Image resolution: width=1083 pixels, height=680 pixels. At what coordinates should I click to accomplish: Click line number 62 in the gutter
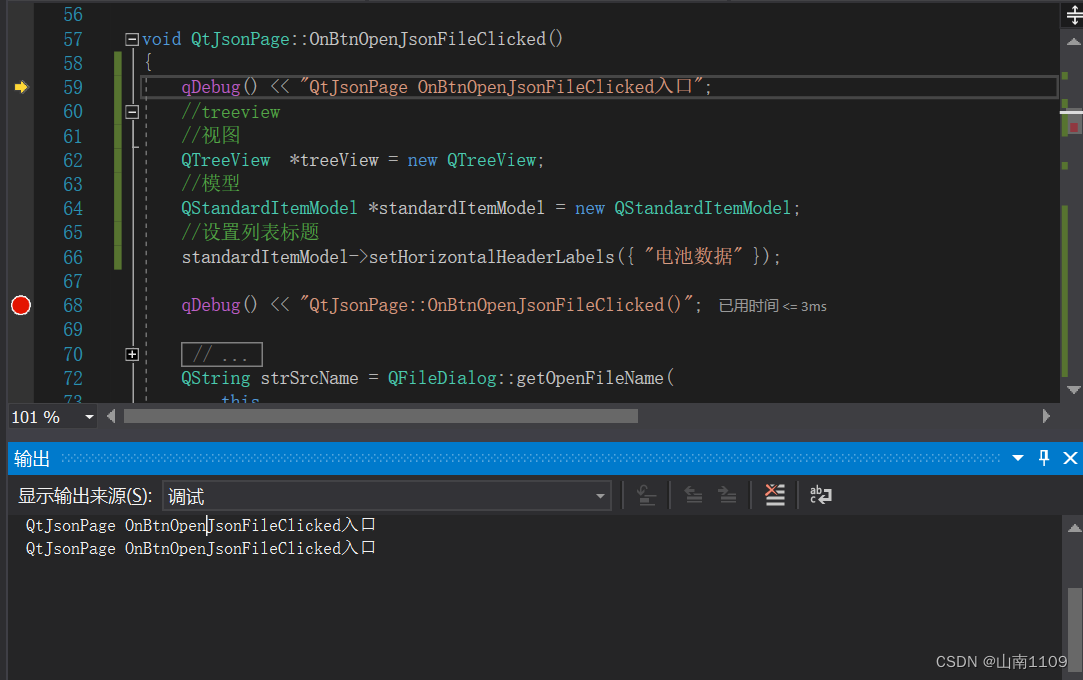click(73, 160)
